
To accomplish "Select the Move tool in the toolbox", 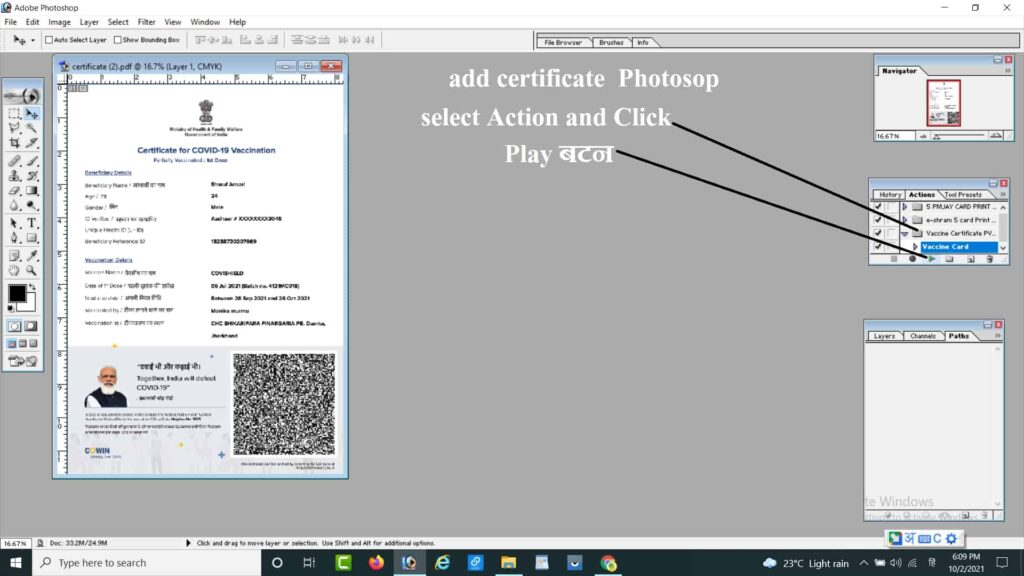I will [x=31, y=114].
